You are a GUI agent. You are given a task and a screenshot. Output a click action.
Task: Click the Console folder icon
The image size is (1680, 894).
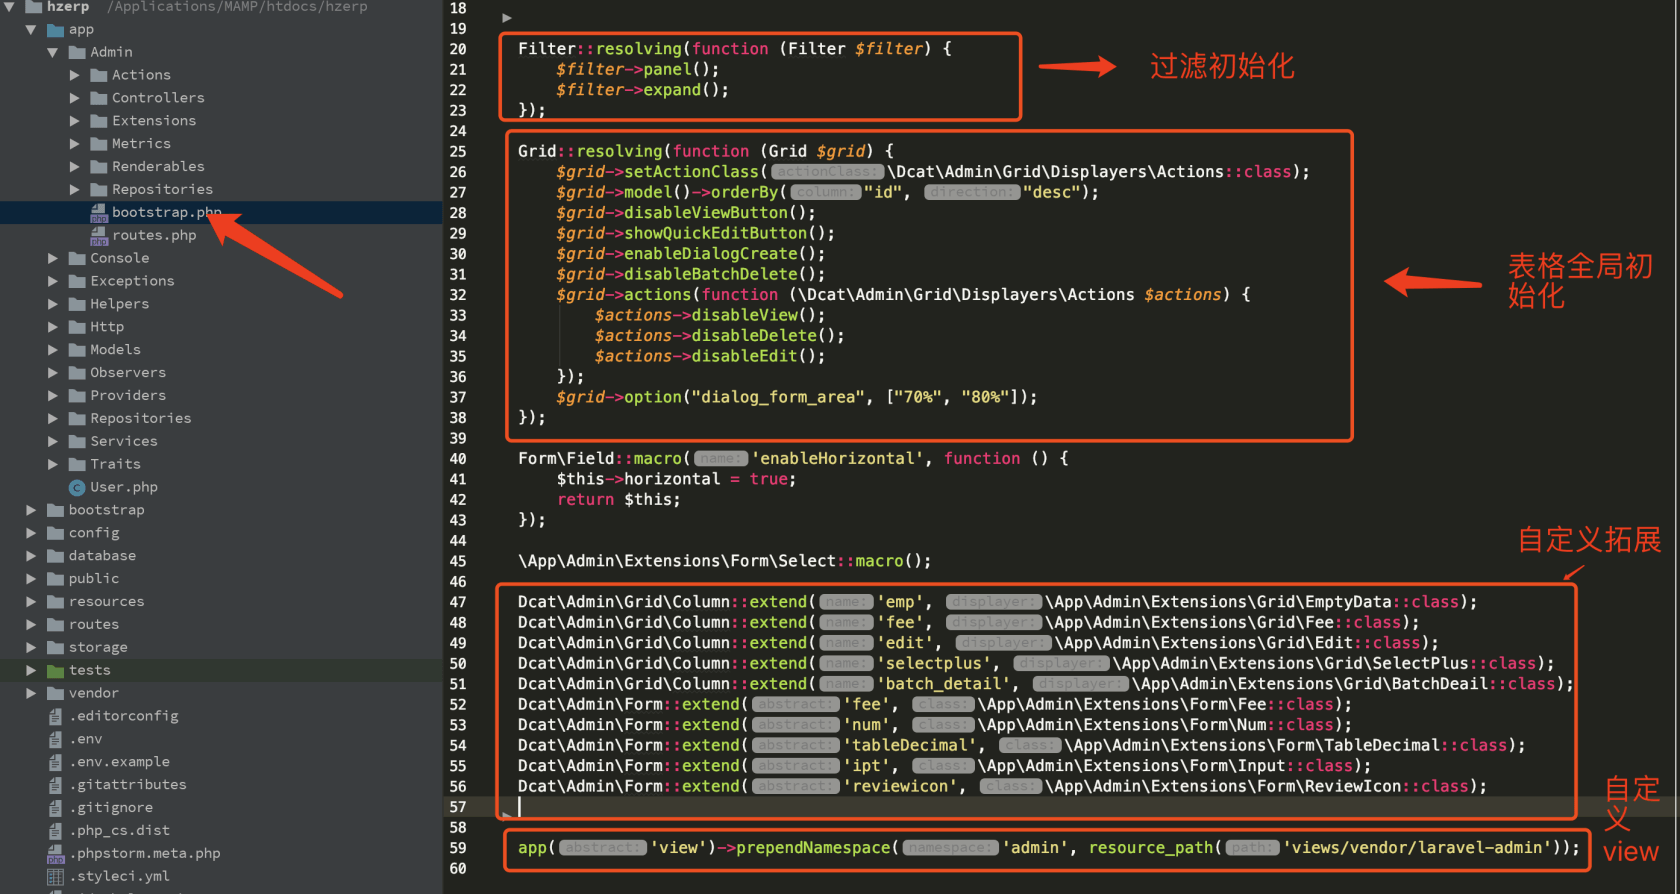pyautogui.click(x=77, y=258)
